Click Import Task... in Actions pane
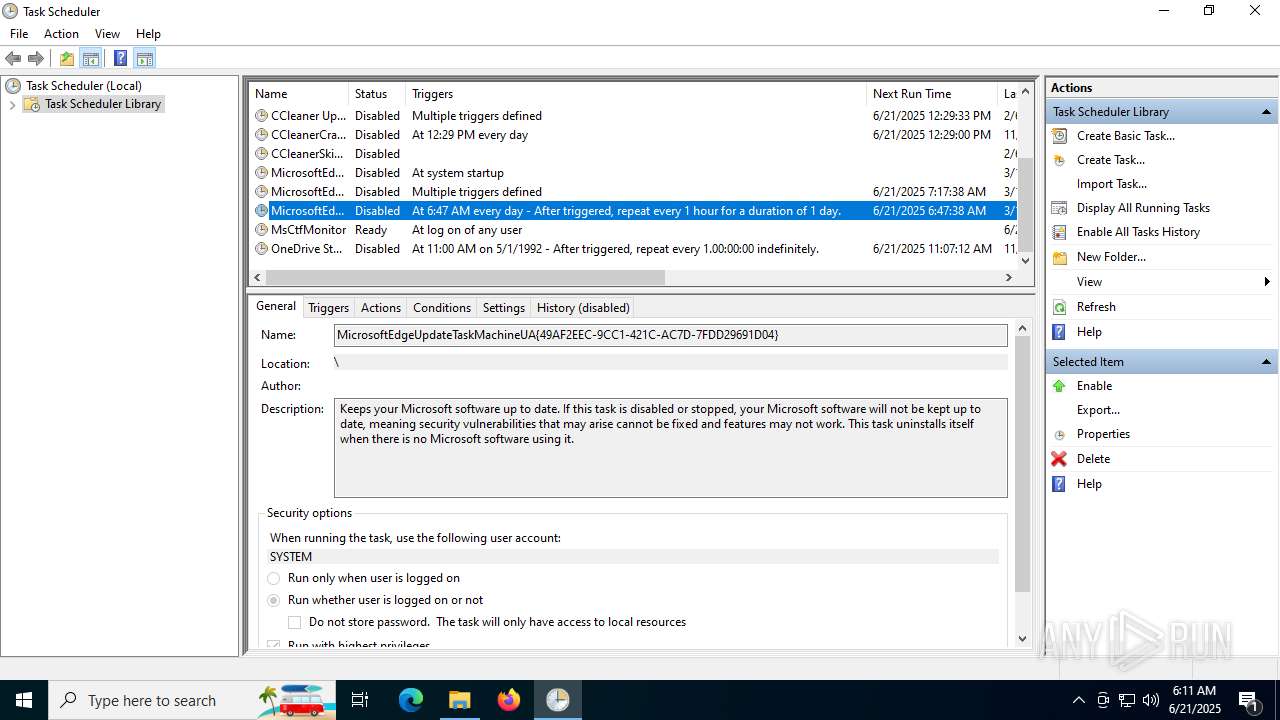 click(1112, 184)
